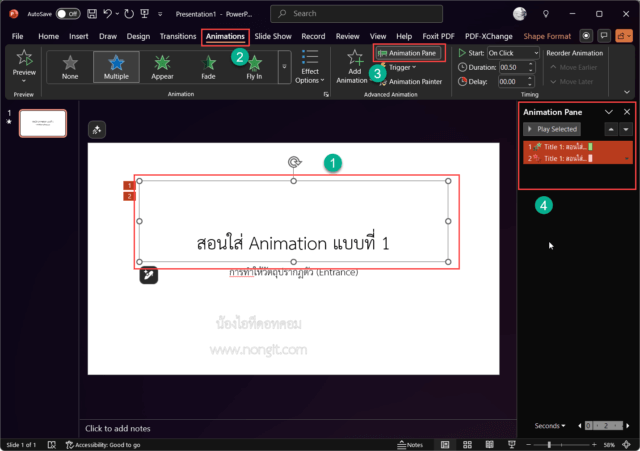Viewport: 640px width, 451px height.
Task: Switch to the Insert tab
Action: point(79,36)
